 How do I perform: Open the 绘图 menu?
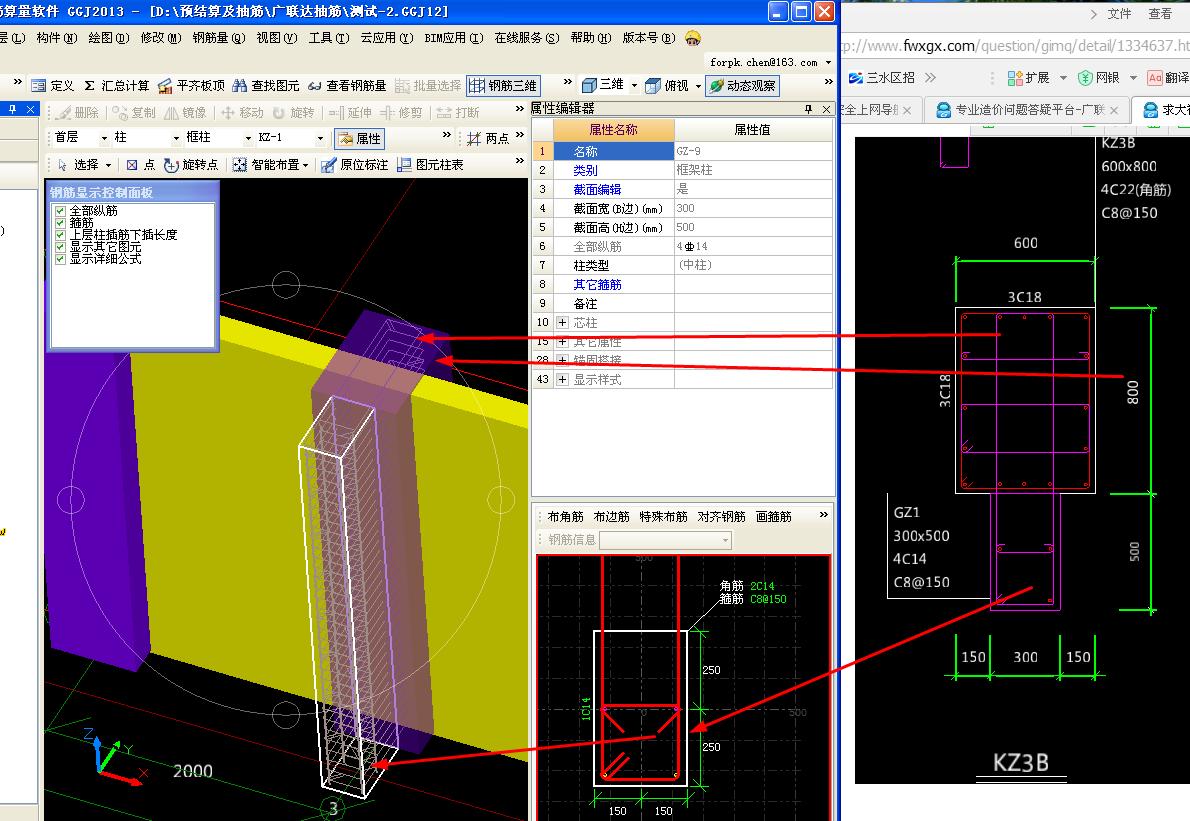pyautogui.click(x=109, y=38)
